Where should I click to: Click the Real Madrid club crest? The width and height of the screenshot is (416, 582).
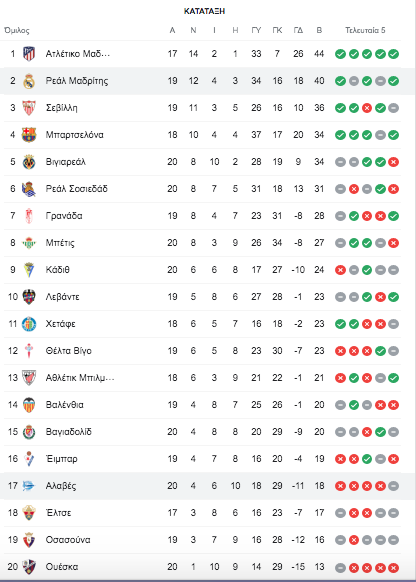click(29, 81)
